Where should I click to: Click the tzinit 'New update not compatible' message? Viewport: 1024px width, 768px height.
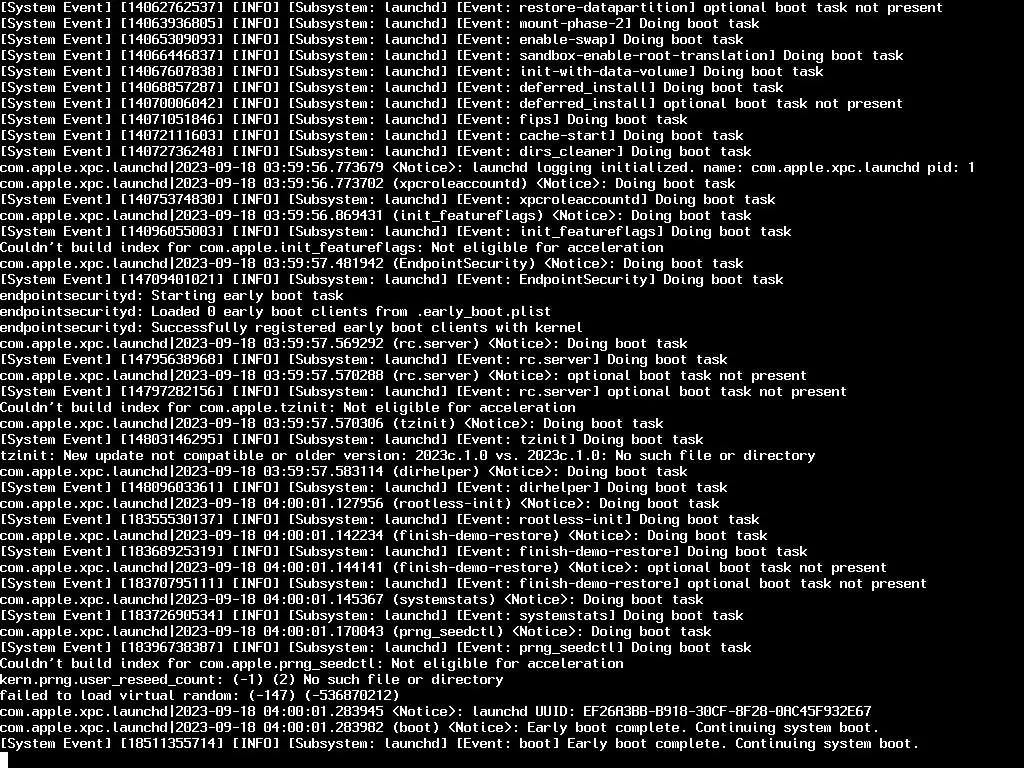(408, 455)
